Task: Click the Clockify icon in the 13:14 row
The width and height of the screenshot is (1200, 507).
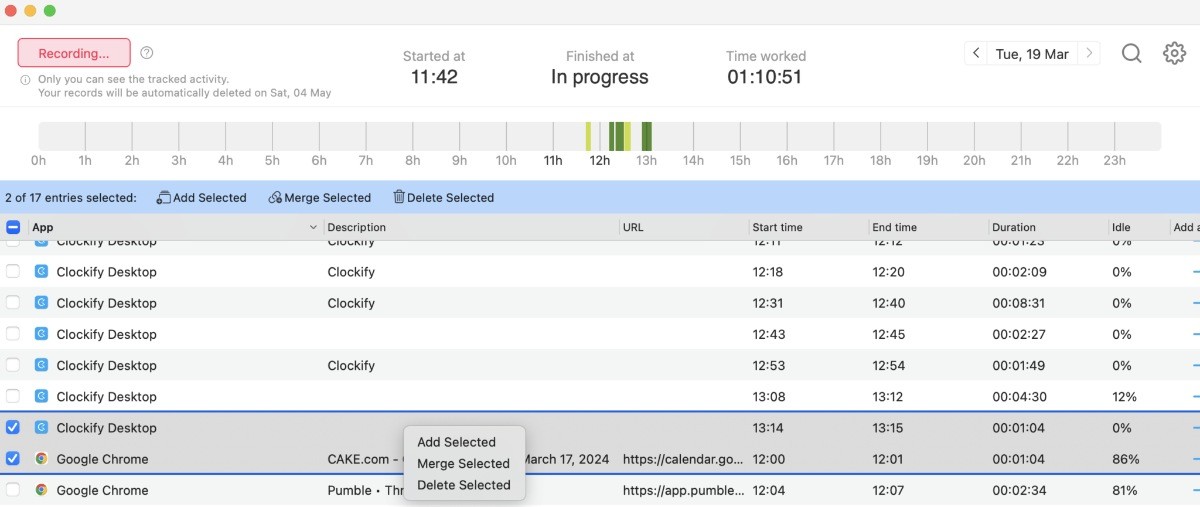Action: [x=41, y=427]
